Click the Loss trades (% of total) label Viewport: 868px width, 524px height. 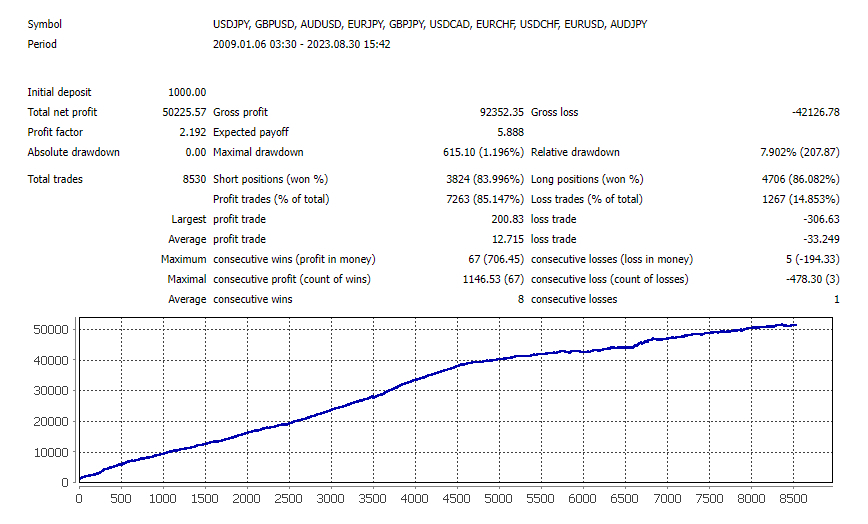point(587,199)
